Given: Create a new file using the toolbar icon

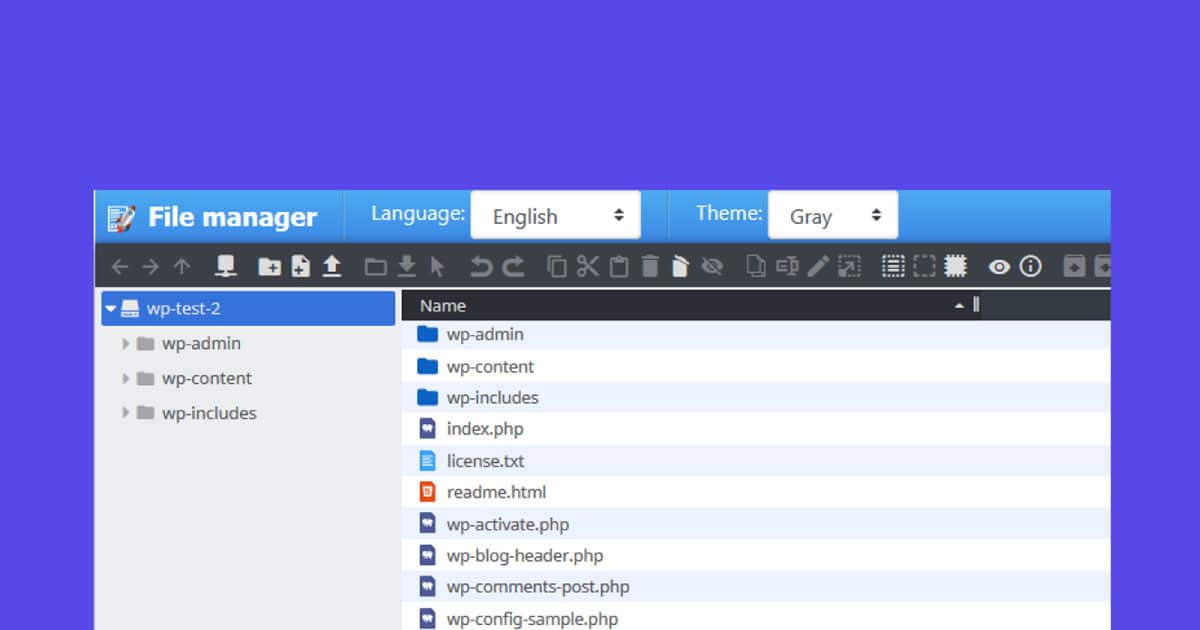Looking at the screenshot, I should 300,266.
